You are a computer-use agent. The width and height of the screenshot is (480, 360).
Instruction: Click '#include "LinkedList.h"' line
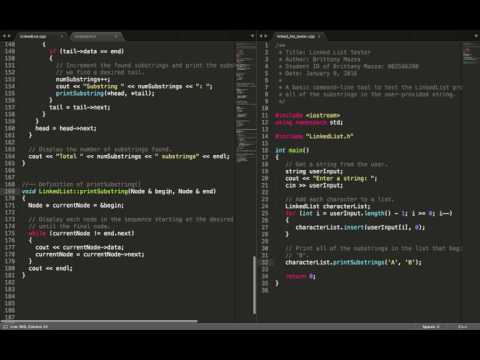pos(314,136)
